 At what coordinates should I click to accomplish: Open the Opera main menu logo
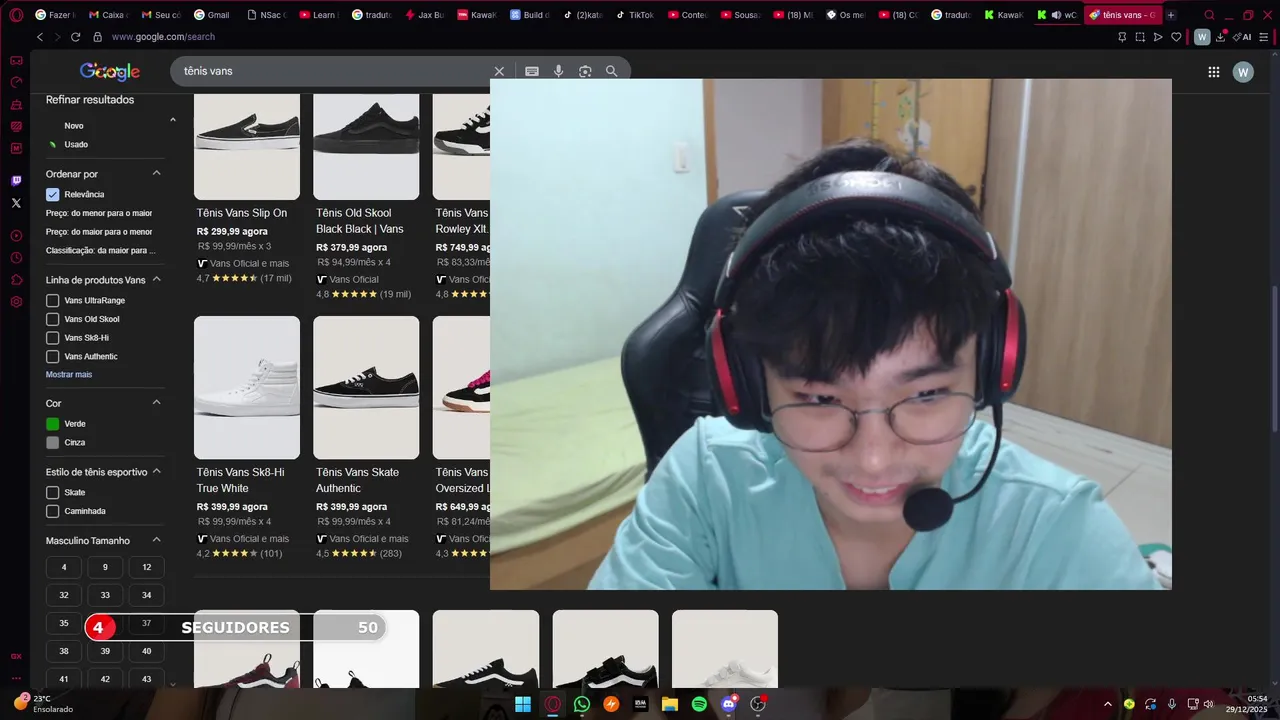point(16,15)
